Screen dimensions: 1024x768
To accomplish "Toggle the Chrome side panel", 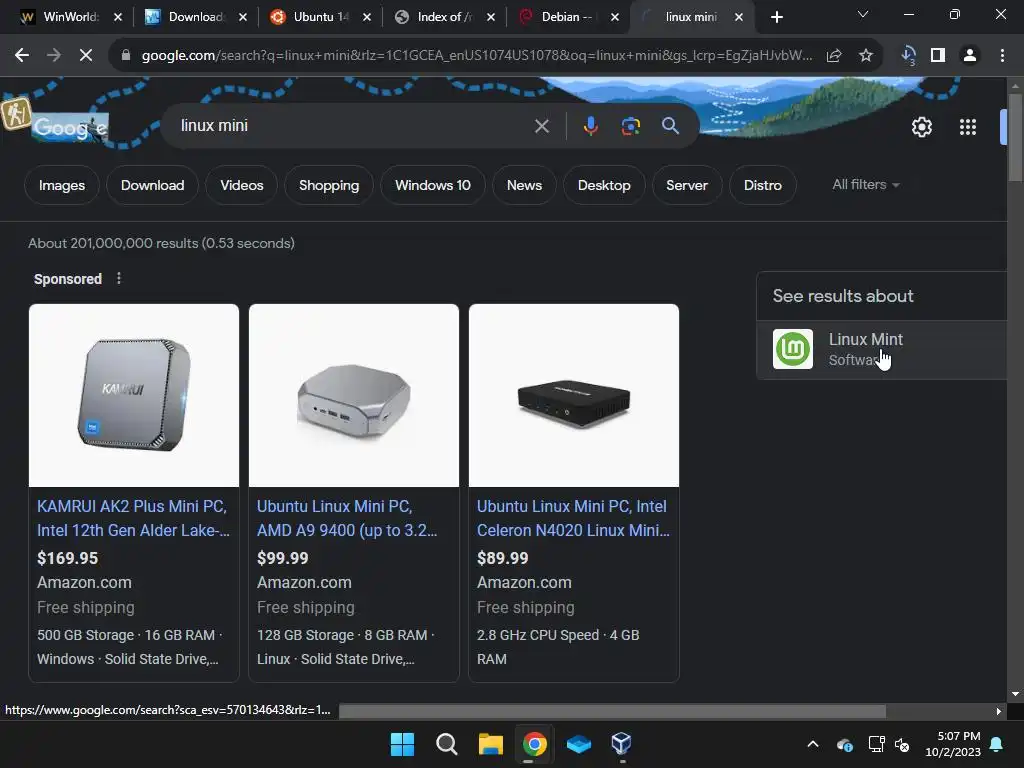I will pyautogui.click(x=938, y=56).
